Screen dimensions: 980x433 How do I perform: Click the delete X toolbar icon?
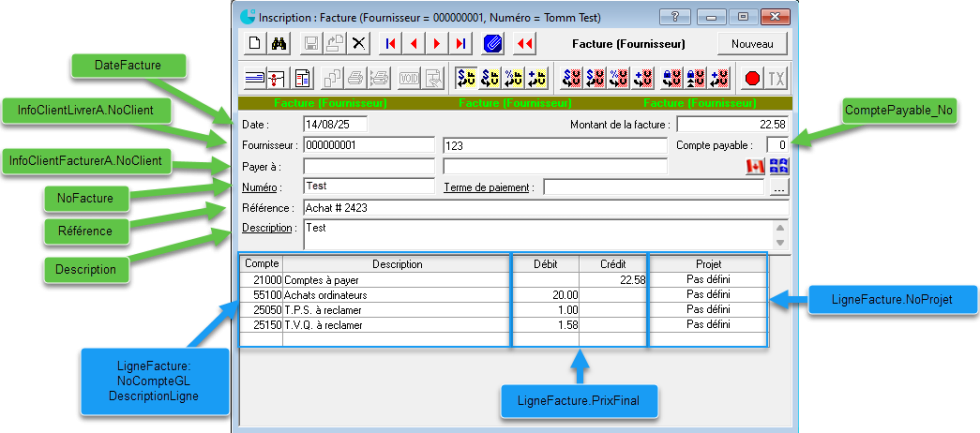[359, 44]
